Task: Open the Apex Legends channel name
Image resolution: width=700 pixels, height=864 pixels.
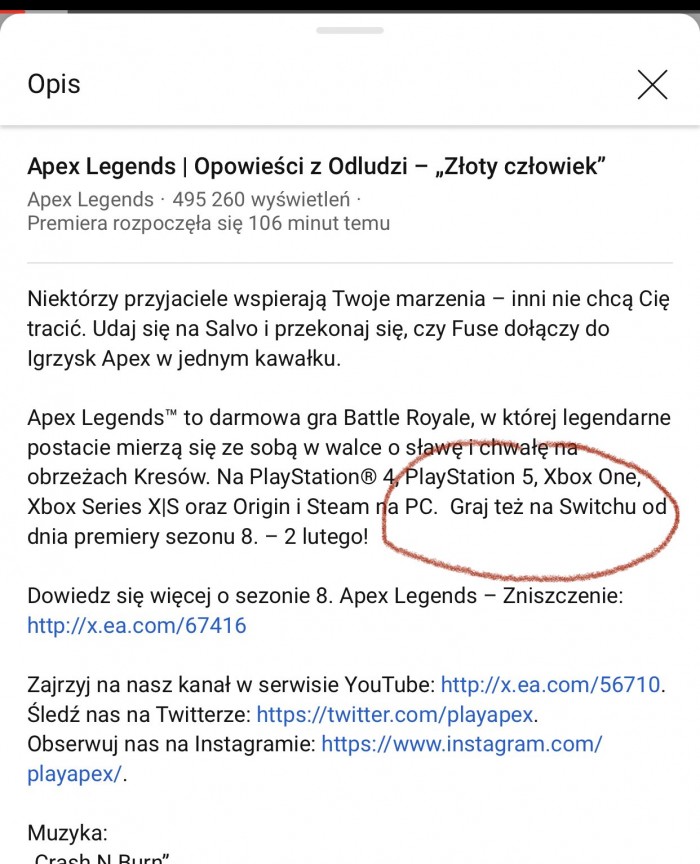Action: 90,199
